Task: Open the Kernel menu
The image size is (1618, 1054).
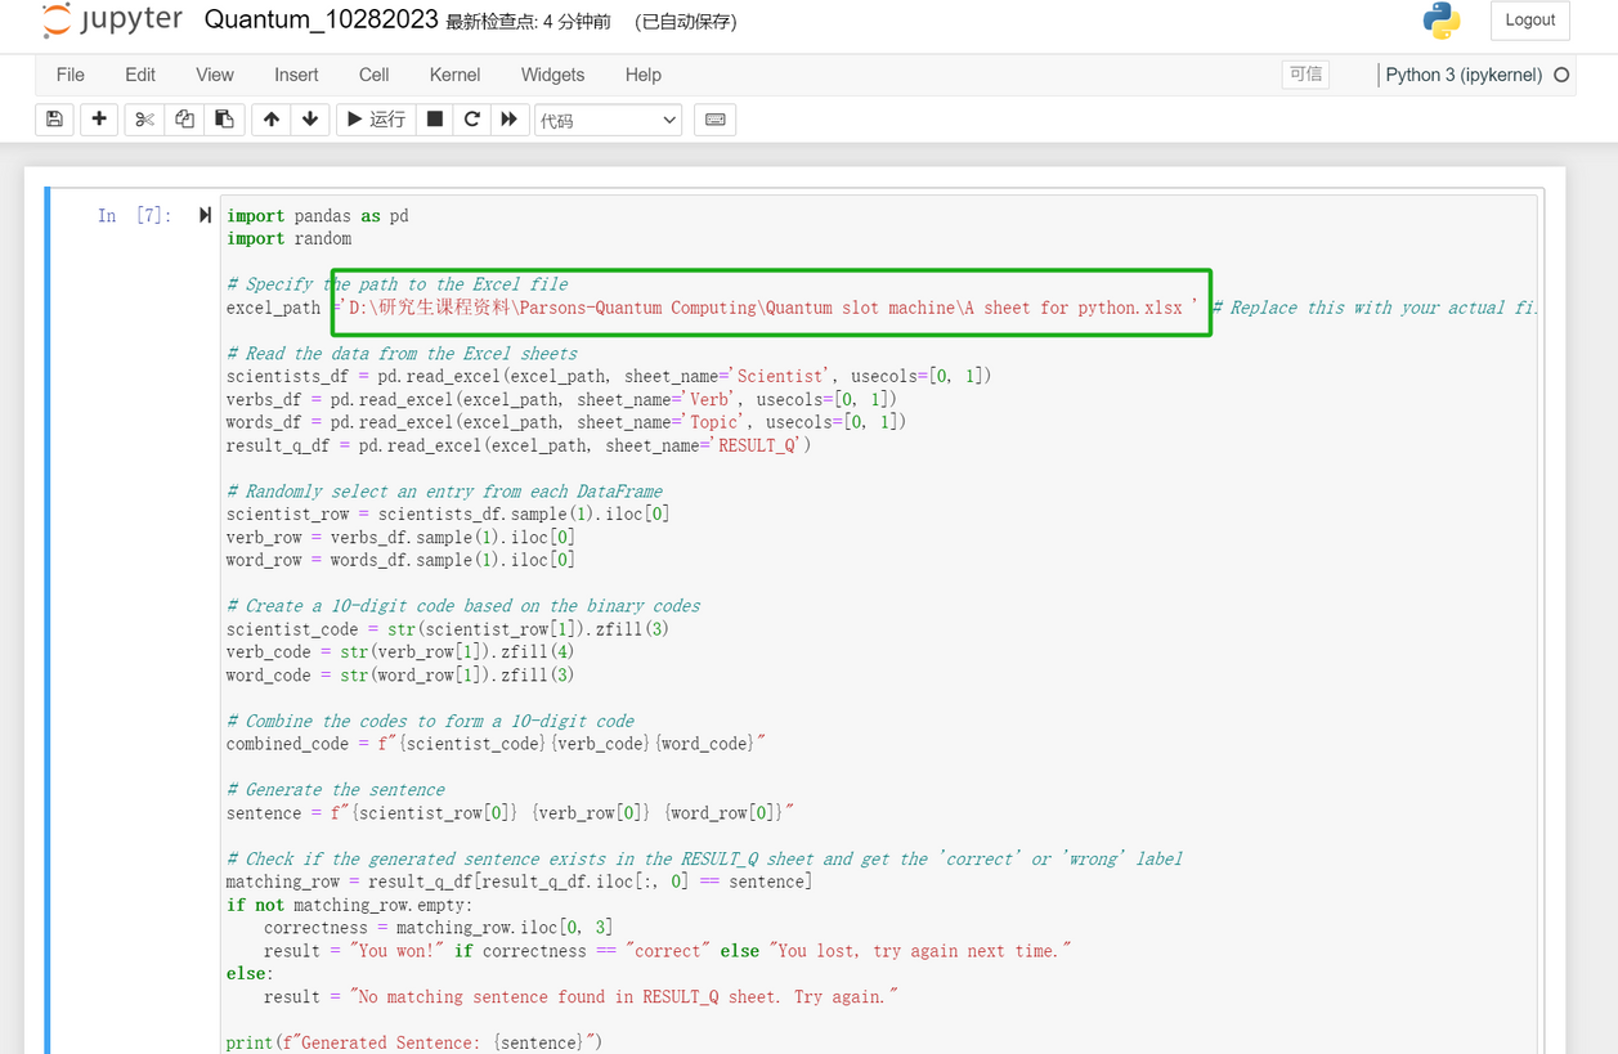Action: coord(455,75)
